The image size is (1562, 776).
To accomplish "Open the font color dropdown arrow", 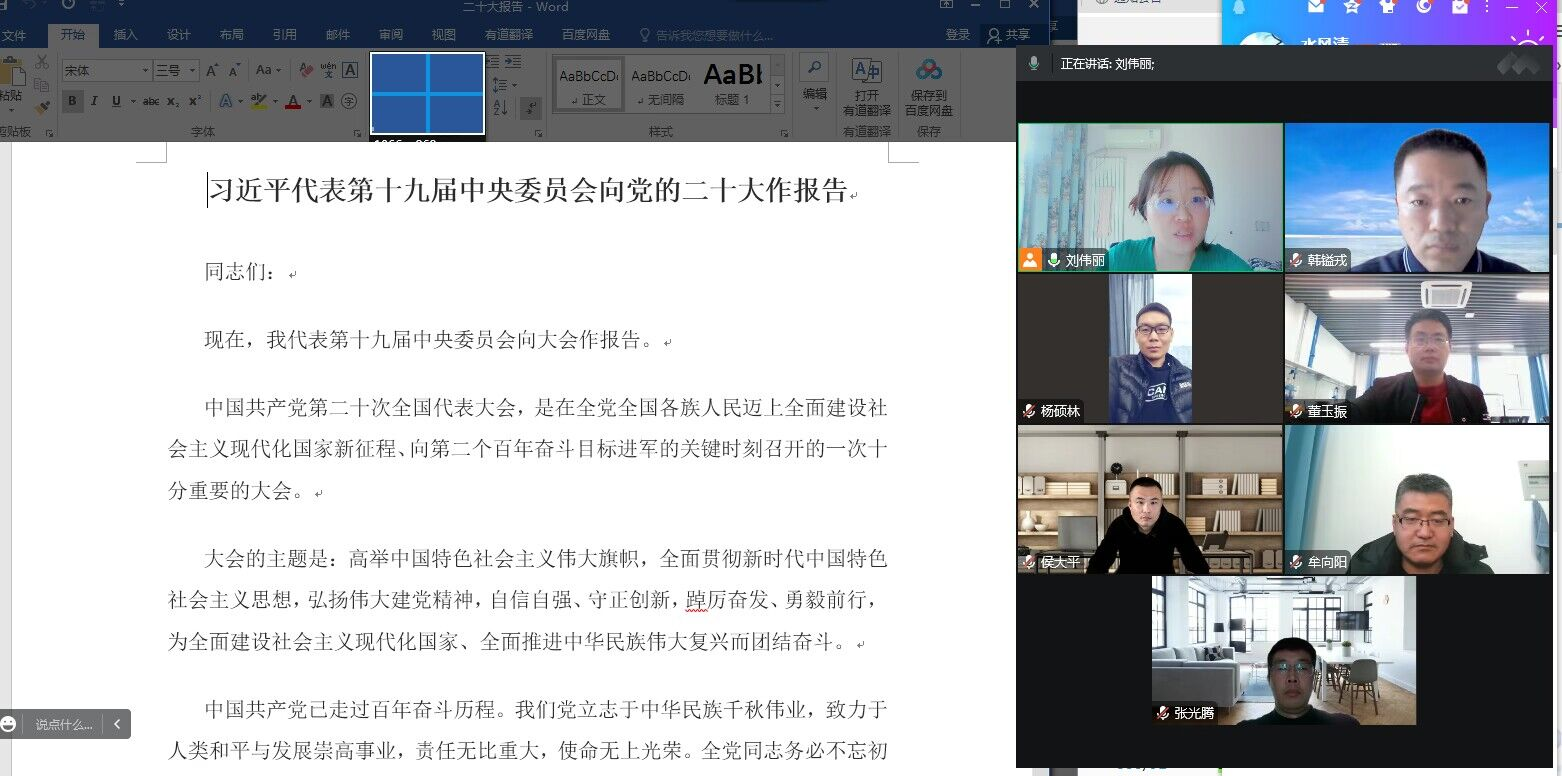I will tap(308, 101).
